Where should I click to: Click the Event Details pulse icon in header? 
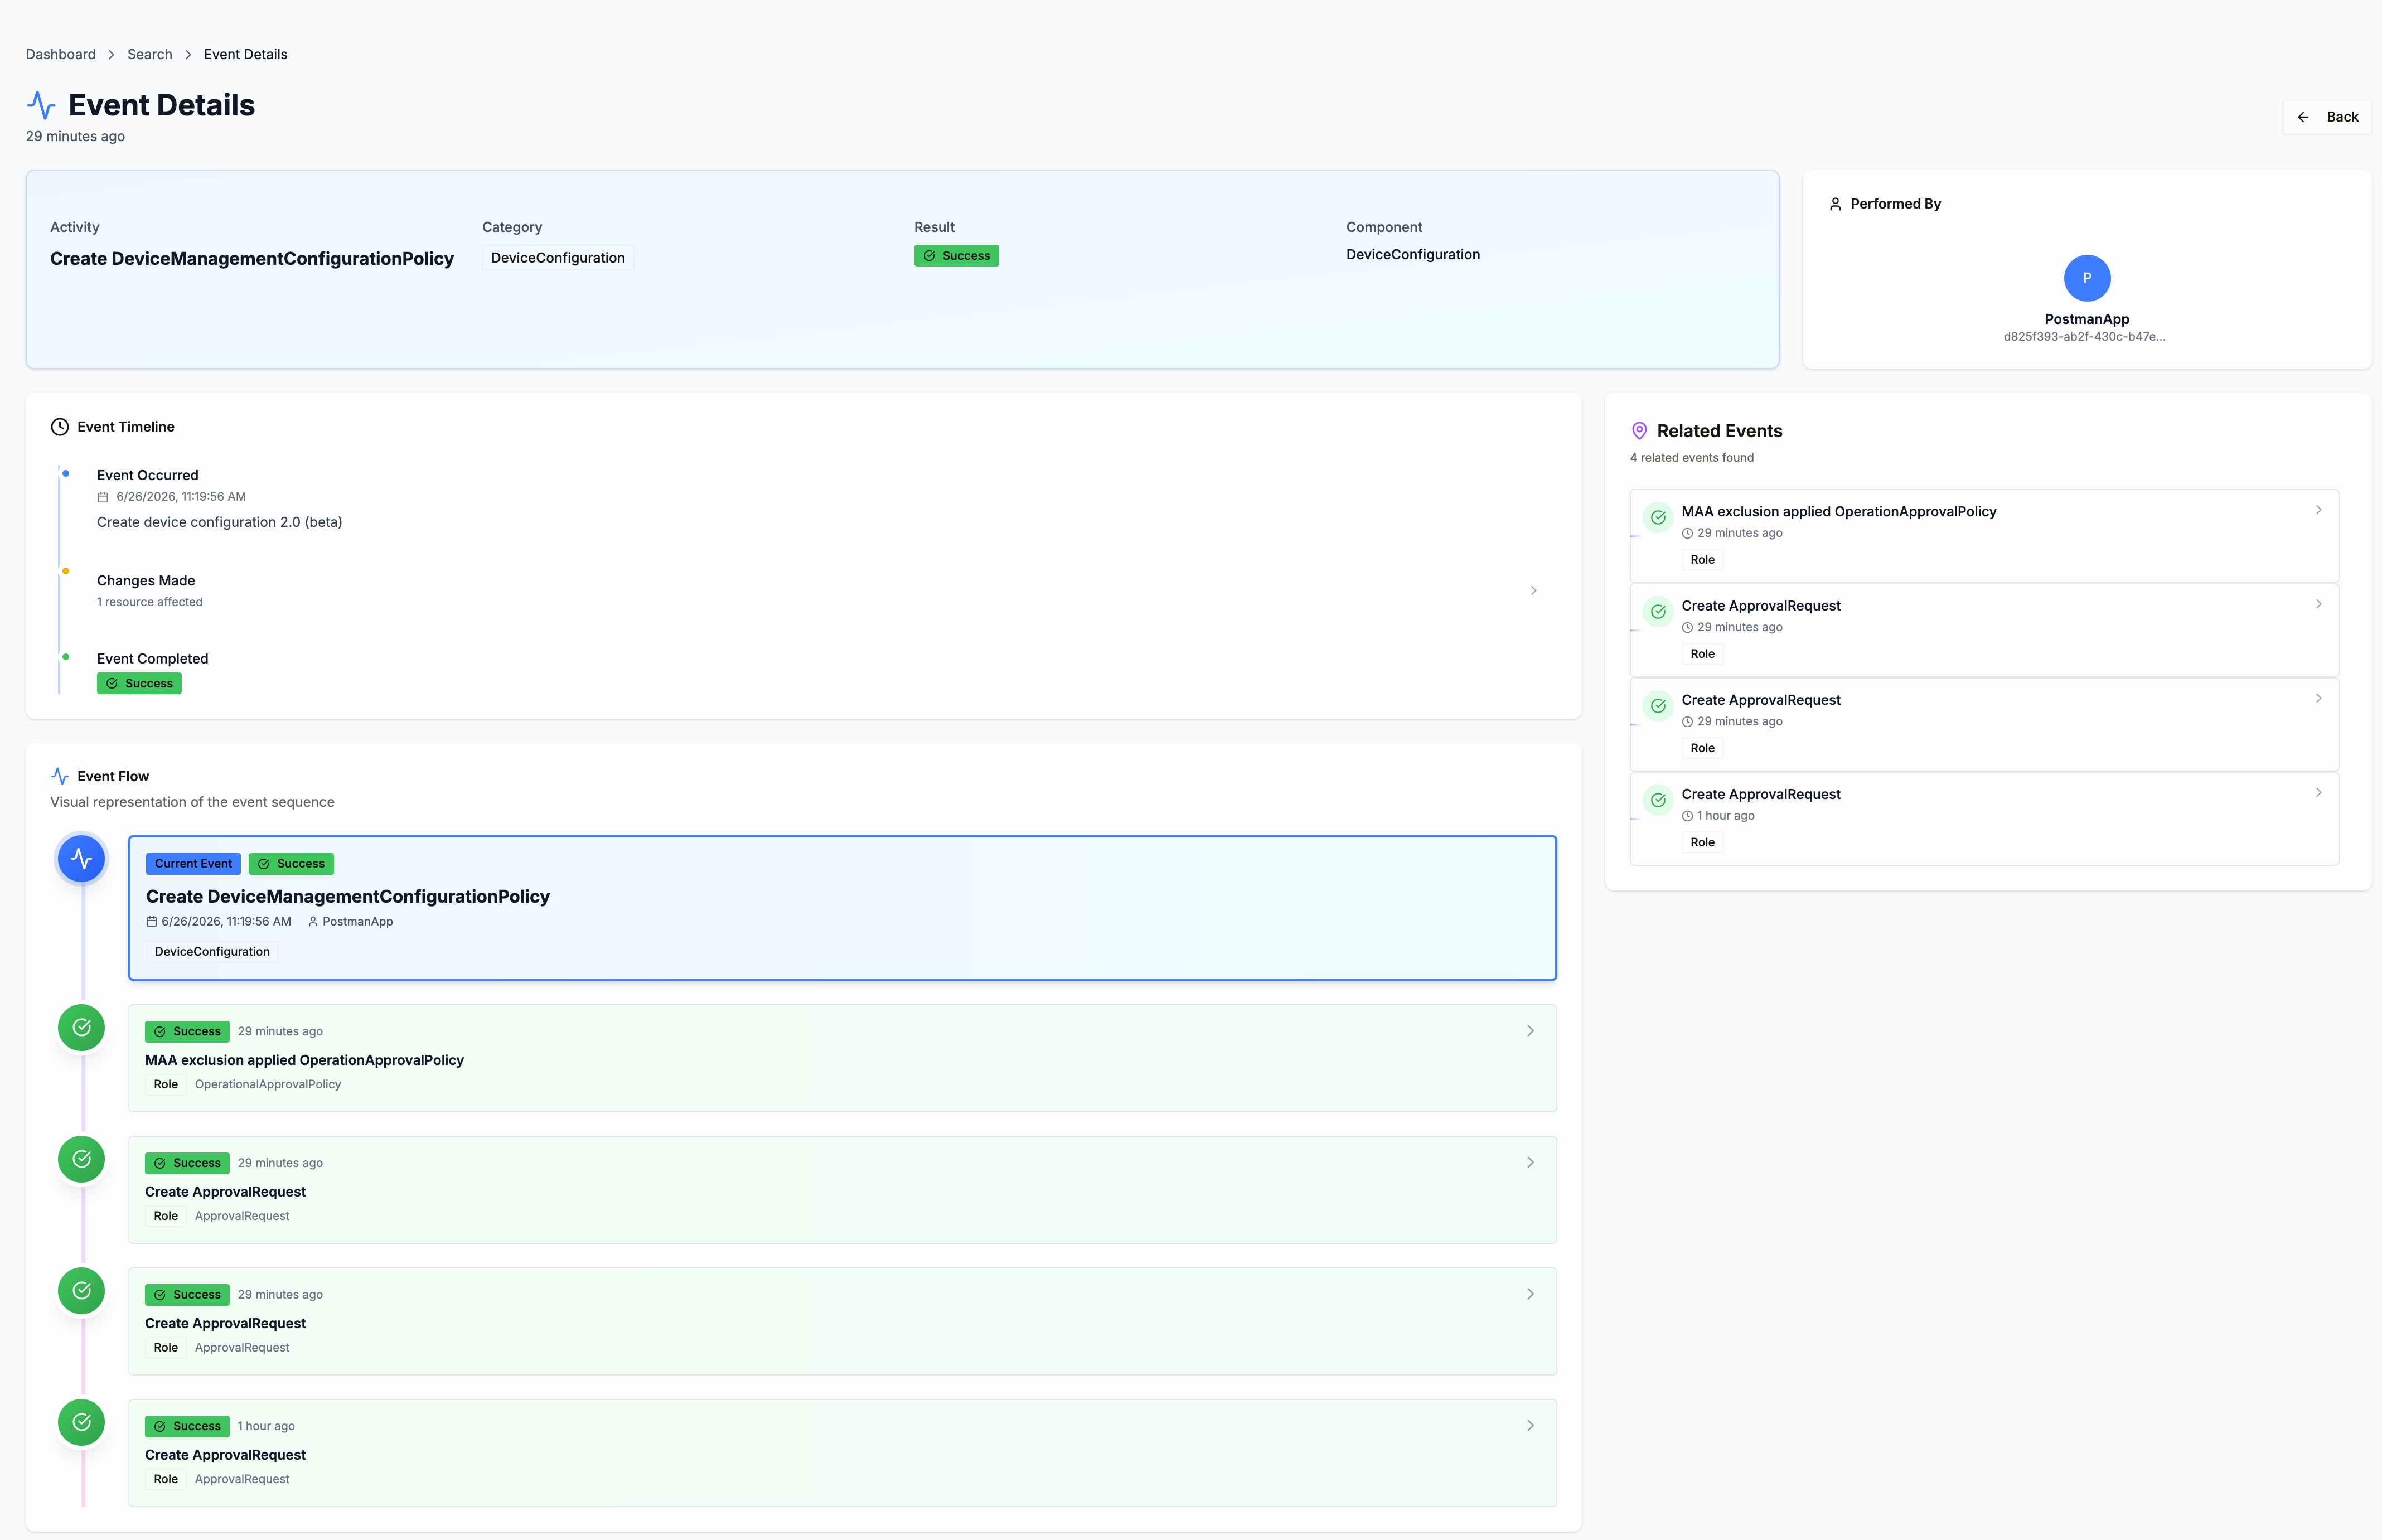point(41,105)
